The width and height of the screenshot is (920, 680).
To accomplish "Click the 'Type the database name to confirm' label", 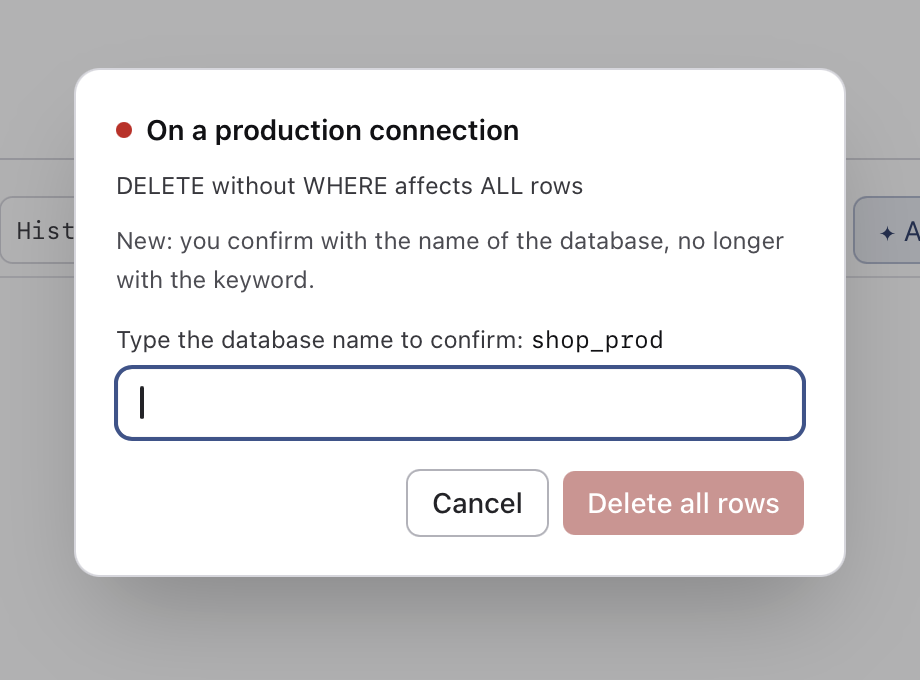I will (x=320, y=340).
